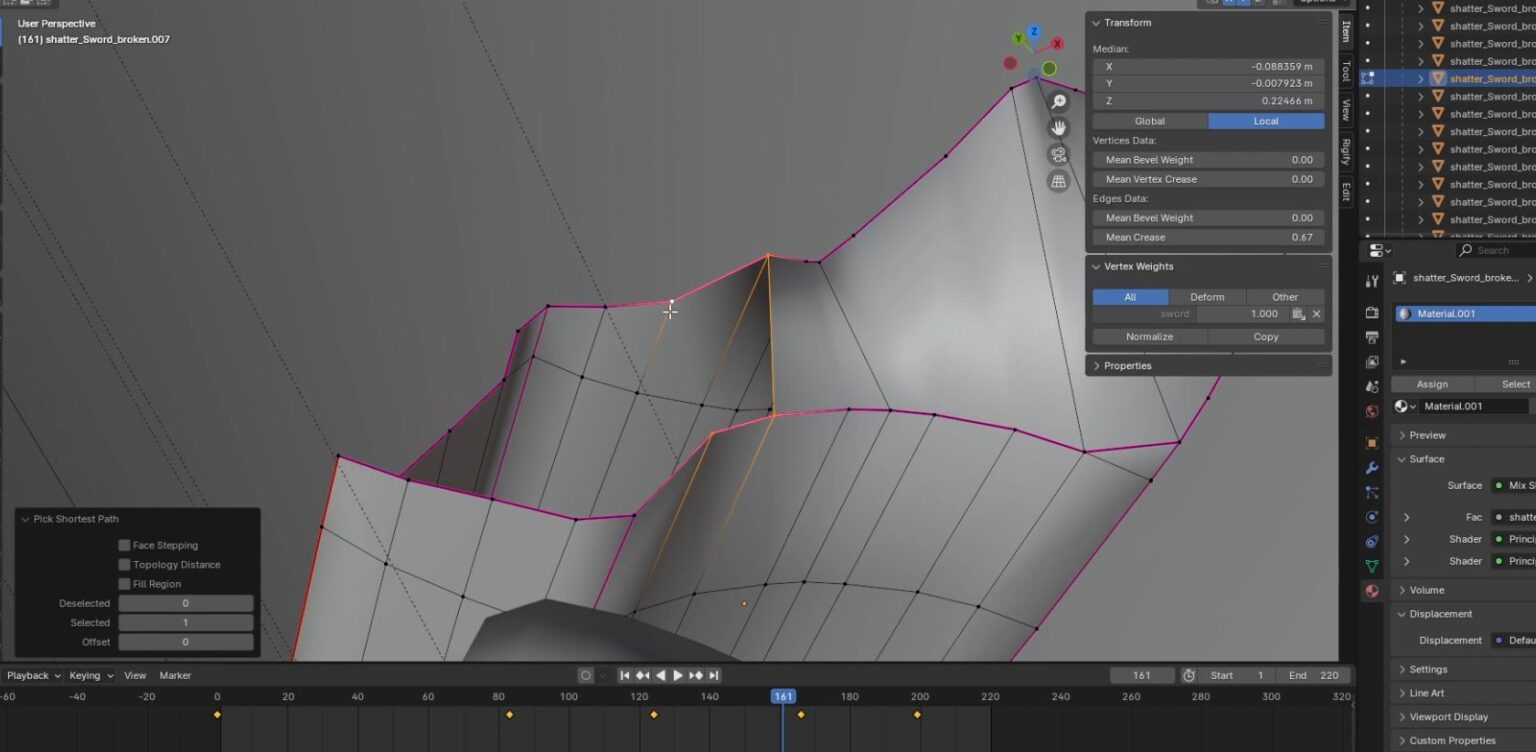
Task: Switch perspective/orthographic with the grid icon
Action: [x=1058, y=181]
